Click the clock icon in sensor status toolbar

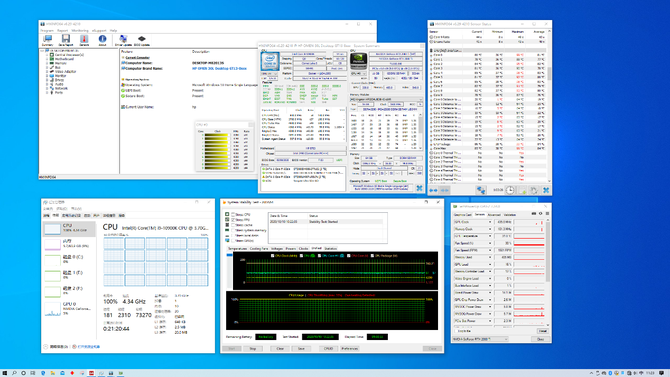510,190
